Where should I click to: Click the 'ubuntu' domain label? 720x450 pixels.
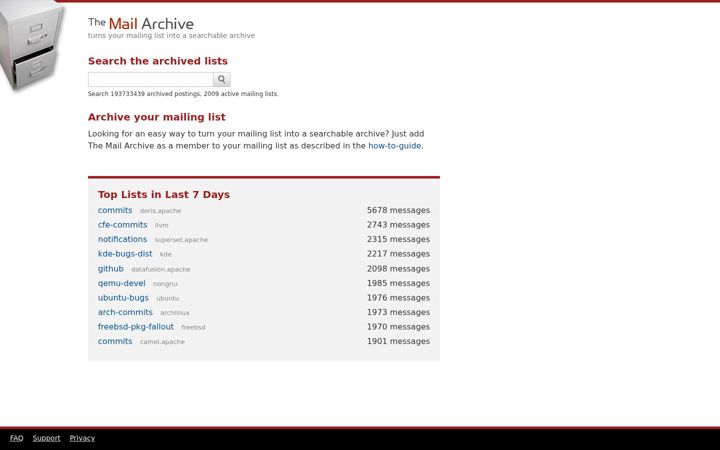coord(168,298)
